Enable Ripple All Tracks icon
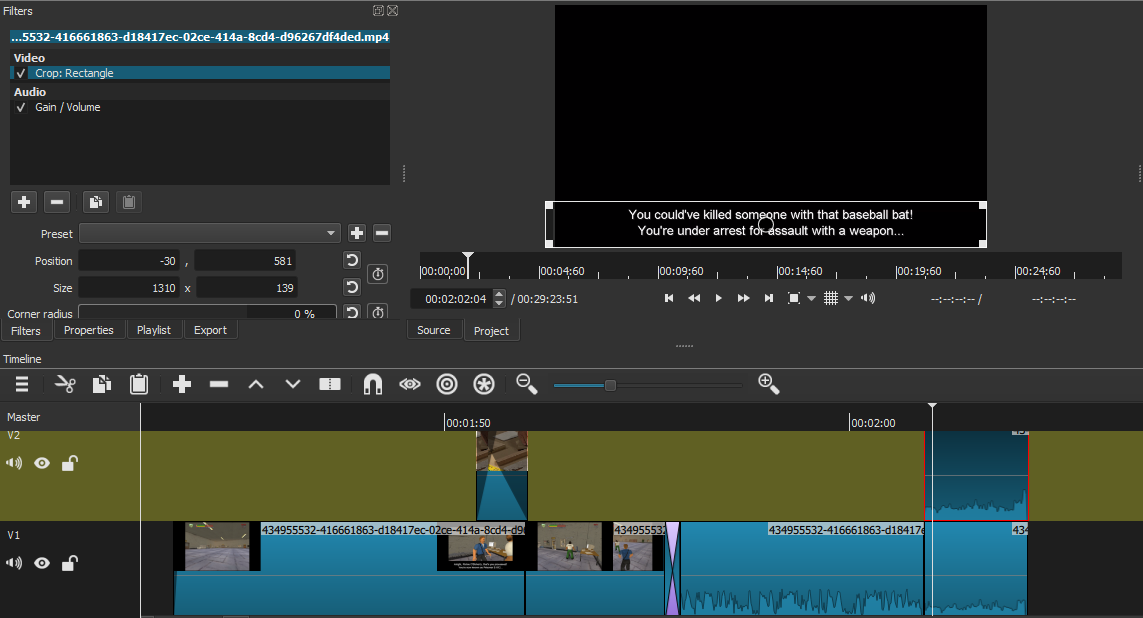The width and height of the screenshot is (1143, 618). point(484,384)
